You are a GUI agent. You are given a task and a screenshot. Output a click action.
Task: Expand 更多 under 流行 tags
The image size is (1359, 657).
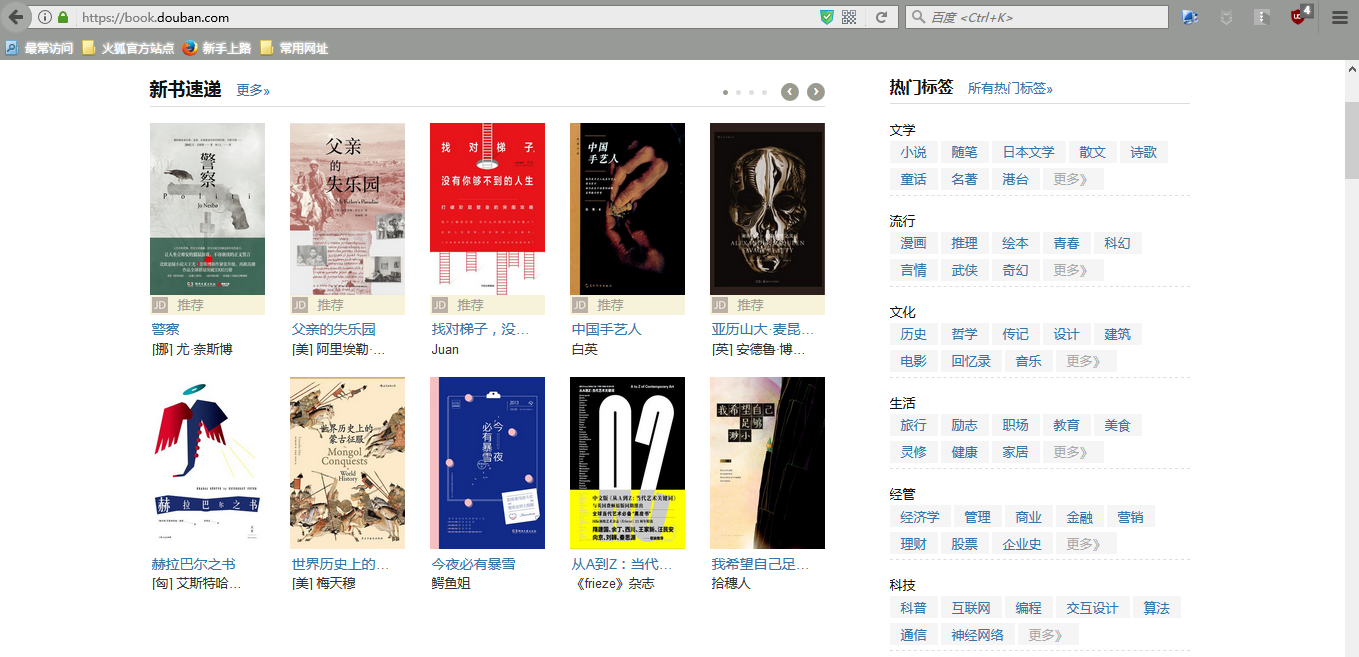[x=1073, y=270]
